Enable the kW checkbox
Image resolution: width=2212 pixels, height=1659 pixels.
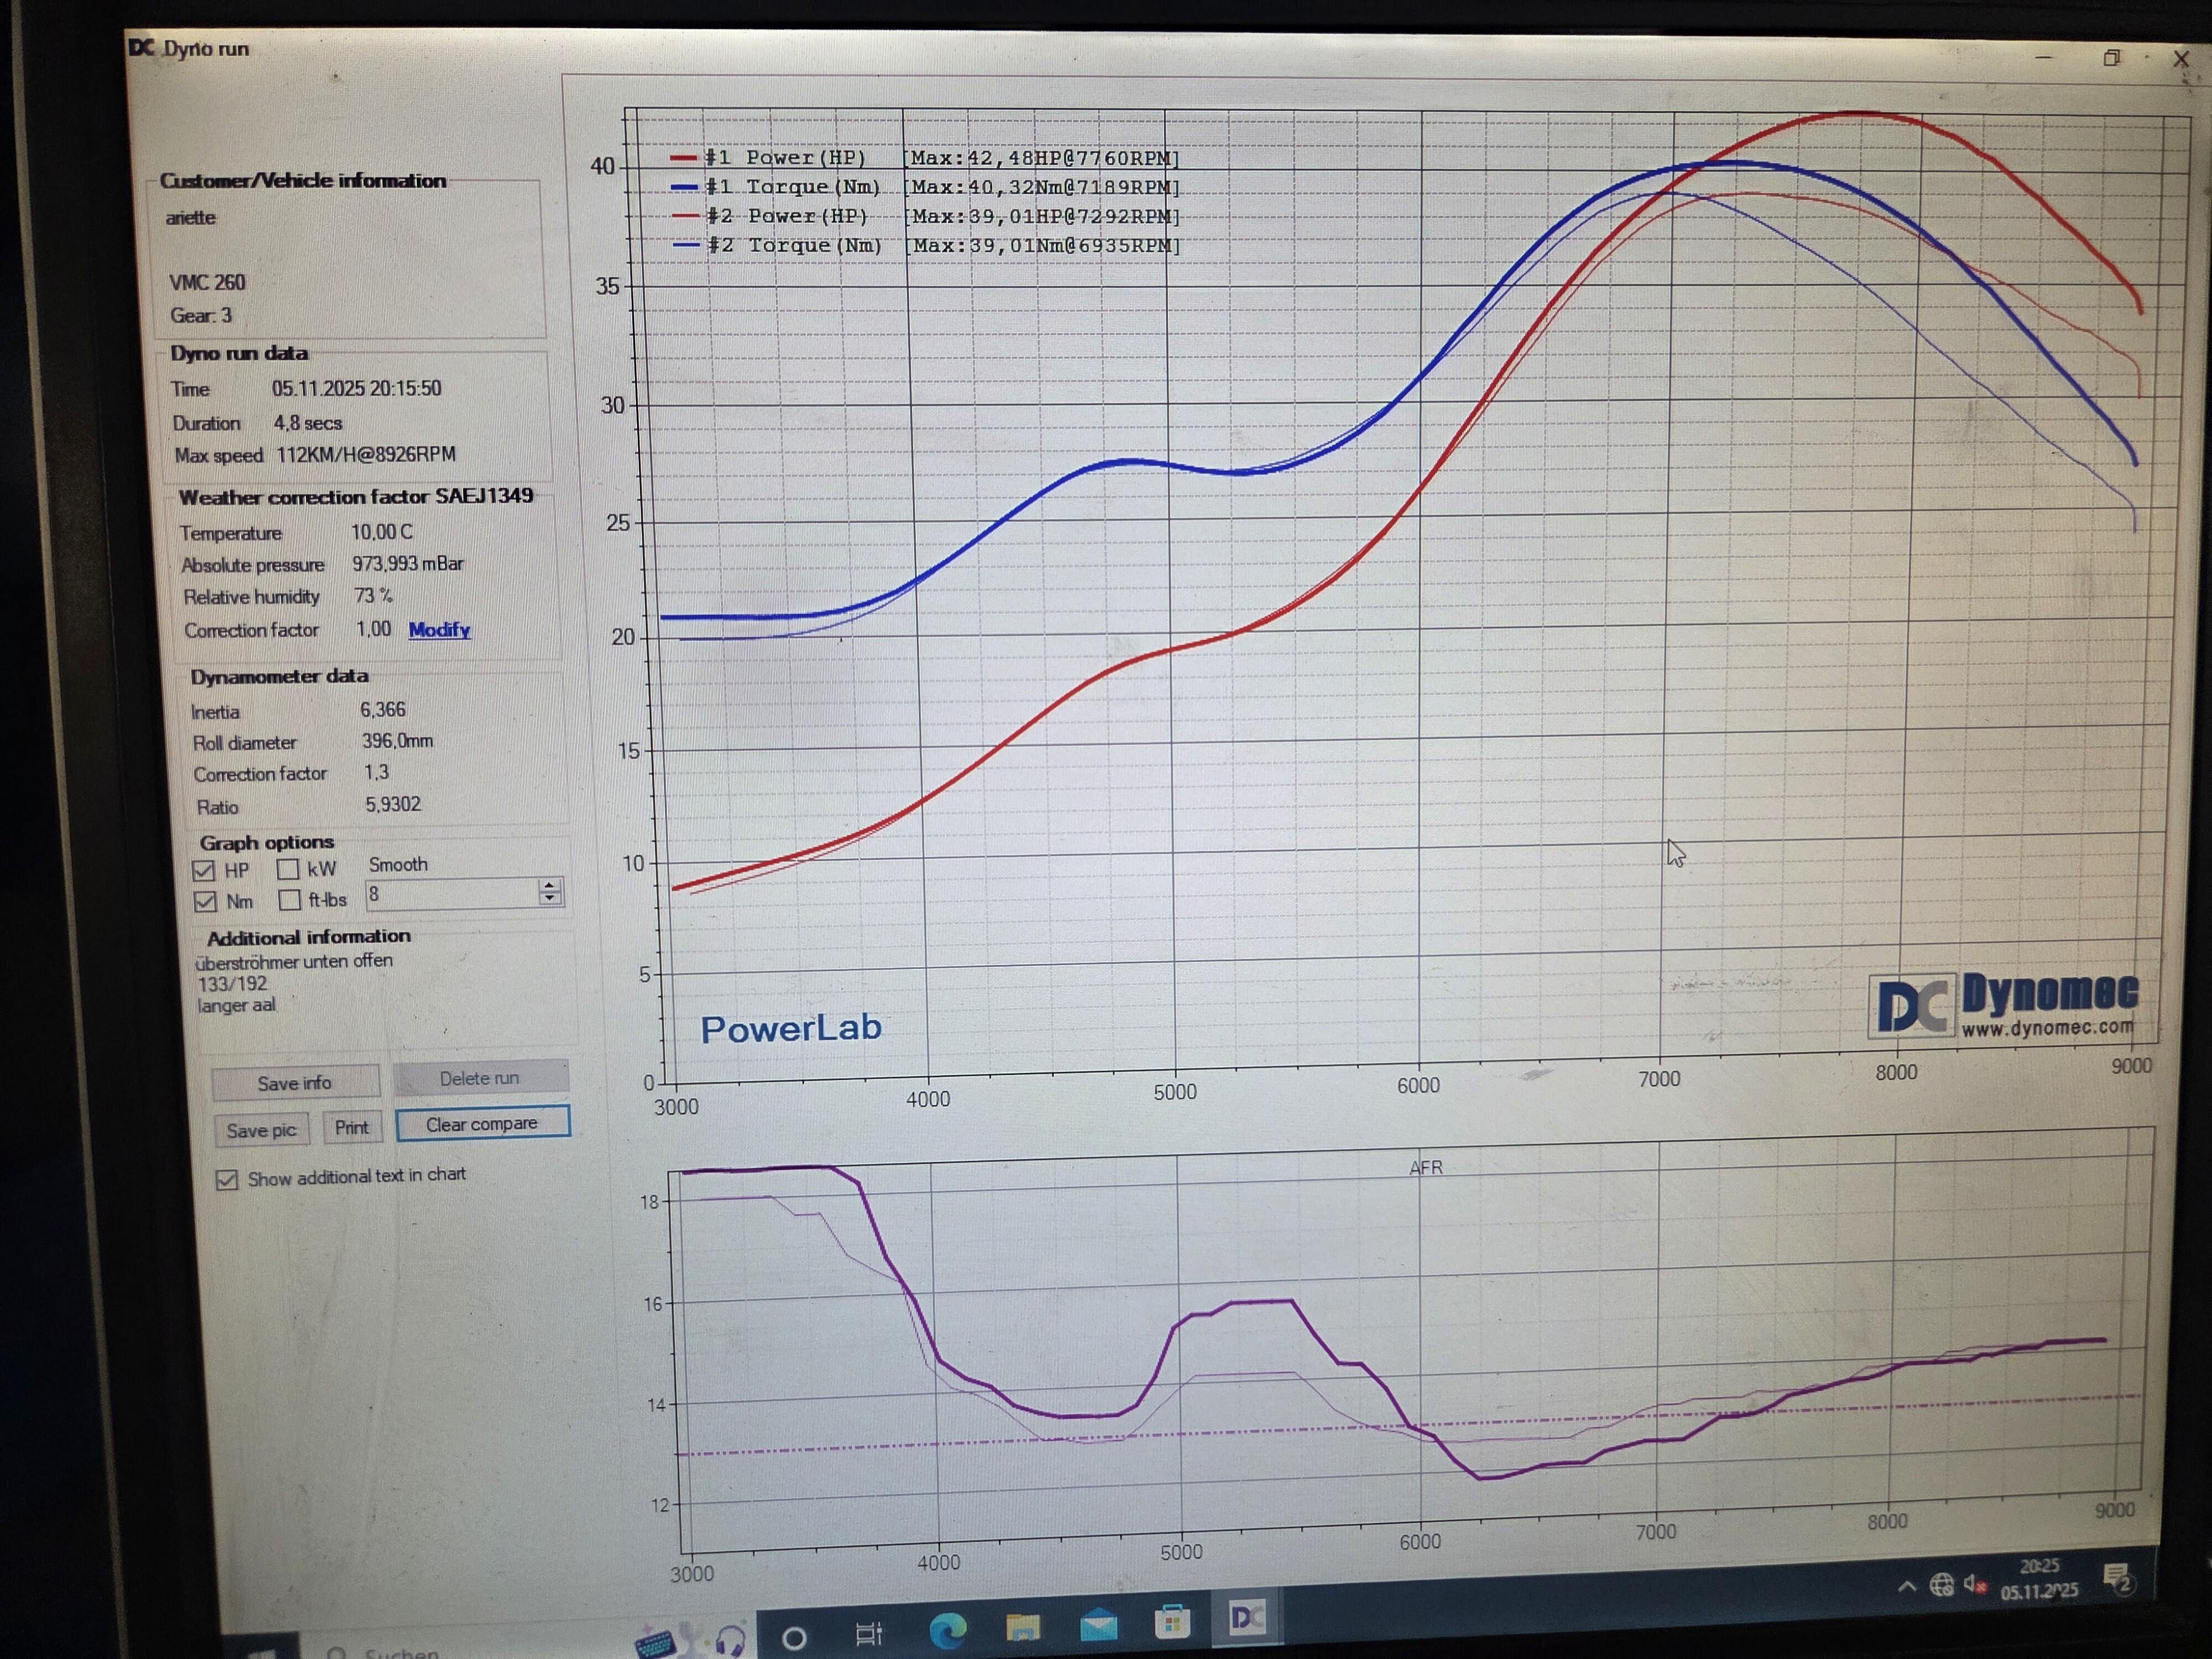click(x=288, y=869)
